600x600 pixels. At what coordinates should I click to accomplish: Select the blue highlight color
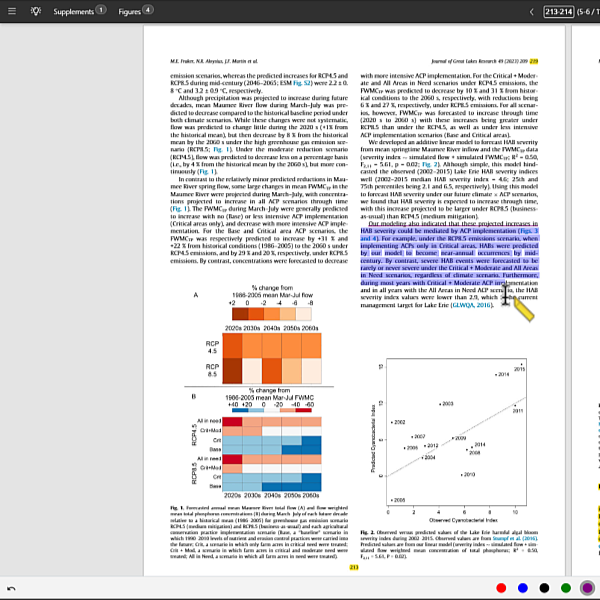click(x=522, y=588)
